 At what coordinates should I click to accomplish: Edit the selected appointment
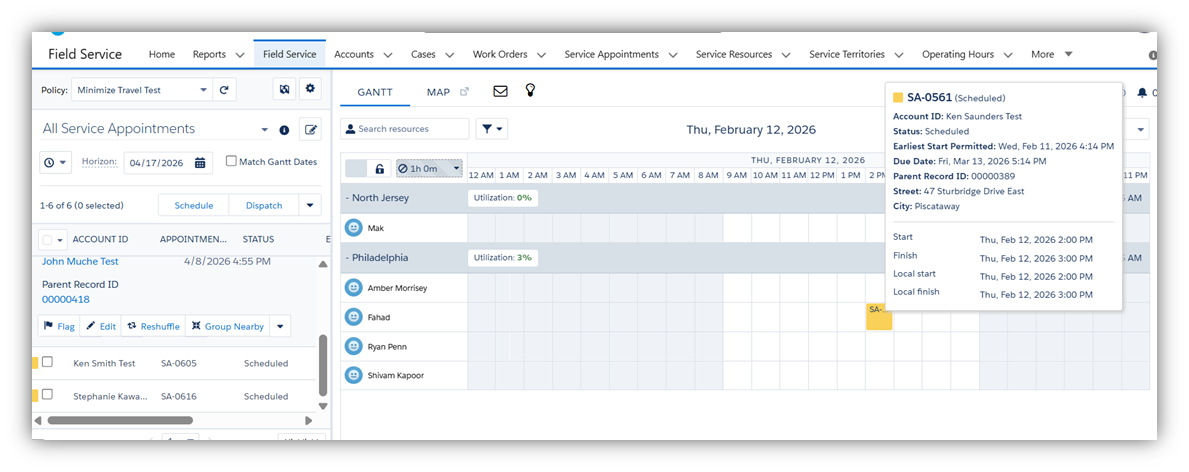pyautogui.click(x=101, y=326)
